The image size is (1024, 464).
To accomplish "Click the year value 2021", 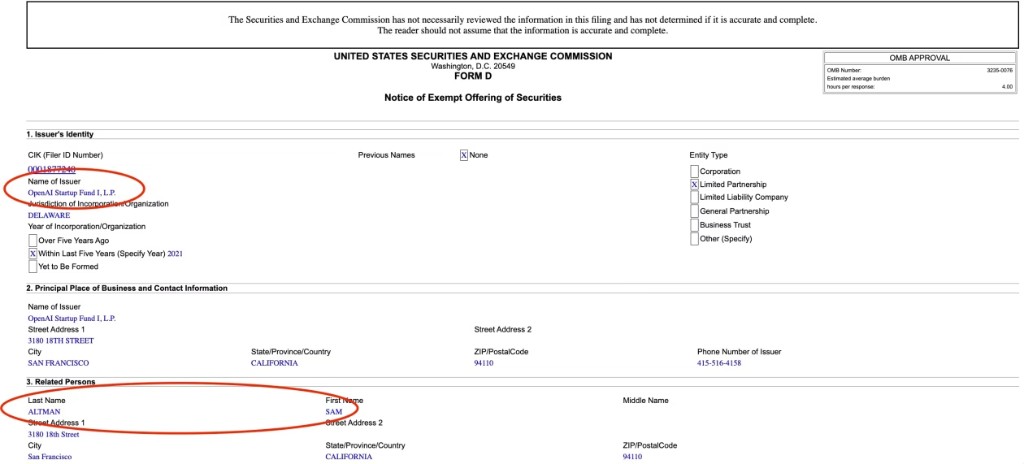I will click(x=175, y=254).
